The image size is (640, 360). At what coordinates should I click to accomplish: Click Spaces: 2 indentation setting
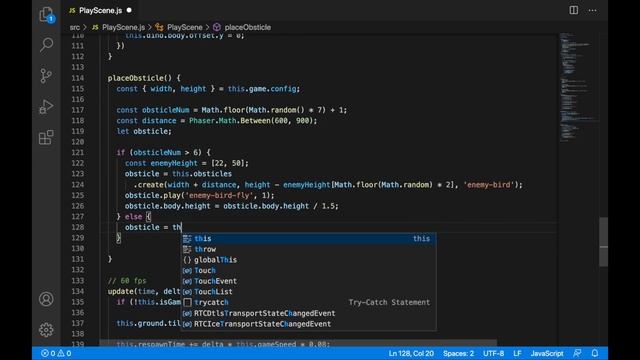click(x=458, y=353)
